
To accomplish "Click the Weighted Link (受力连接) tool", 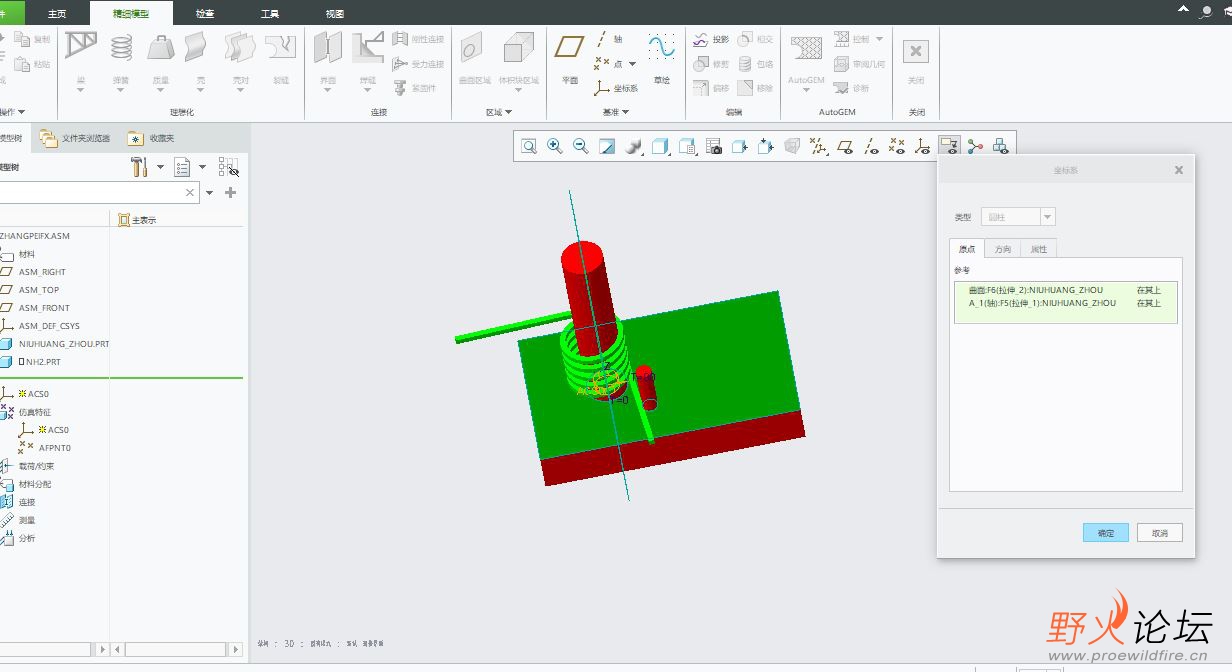I will 419,64.
